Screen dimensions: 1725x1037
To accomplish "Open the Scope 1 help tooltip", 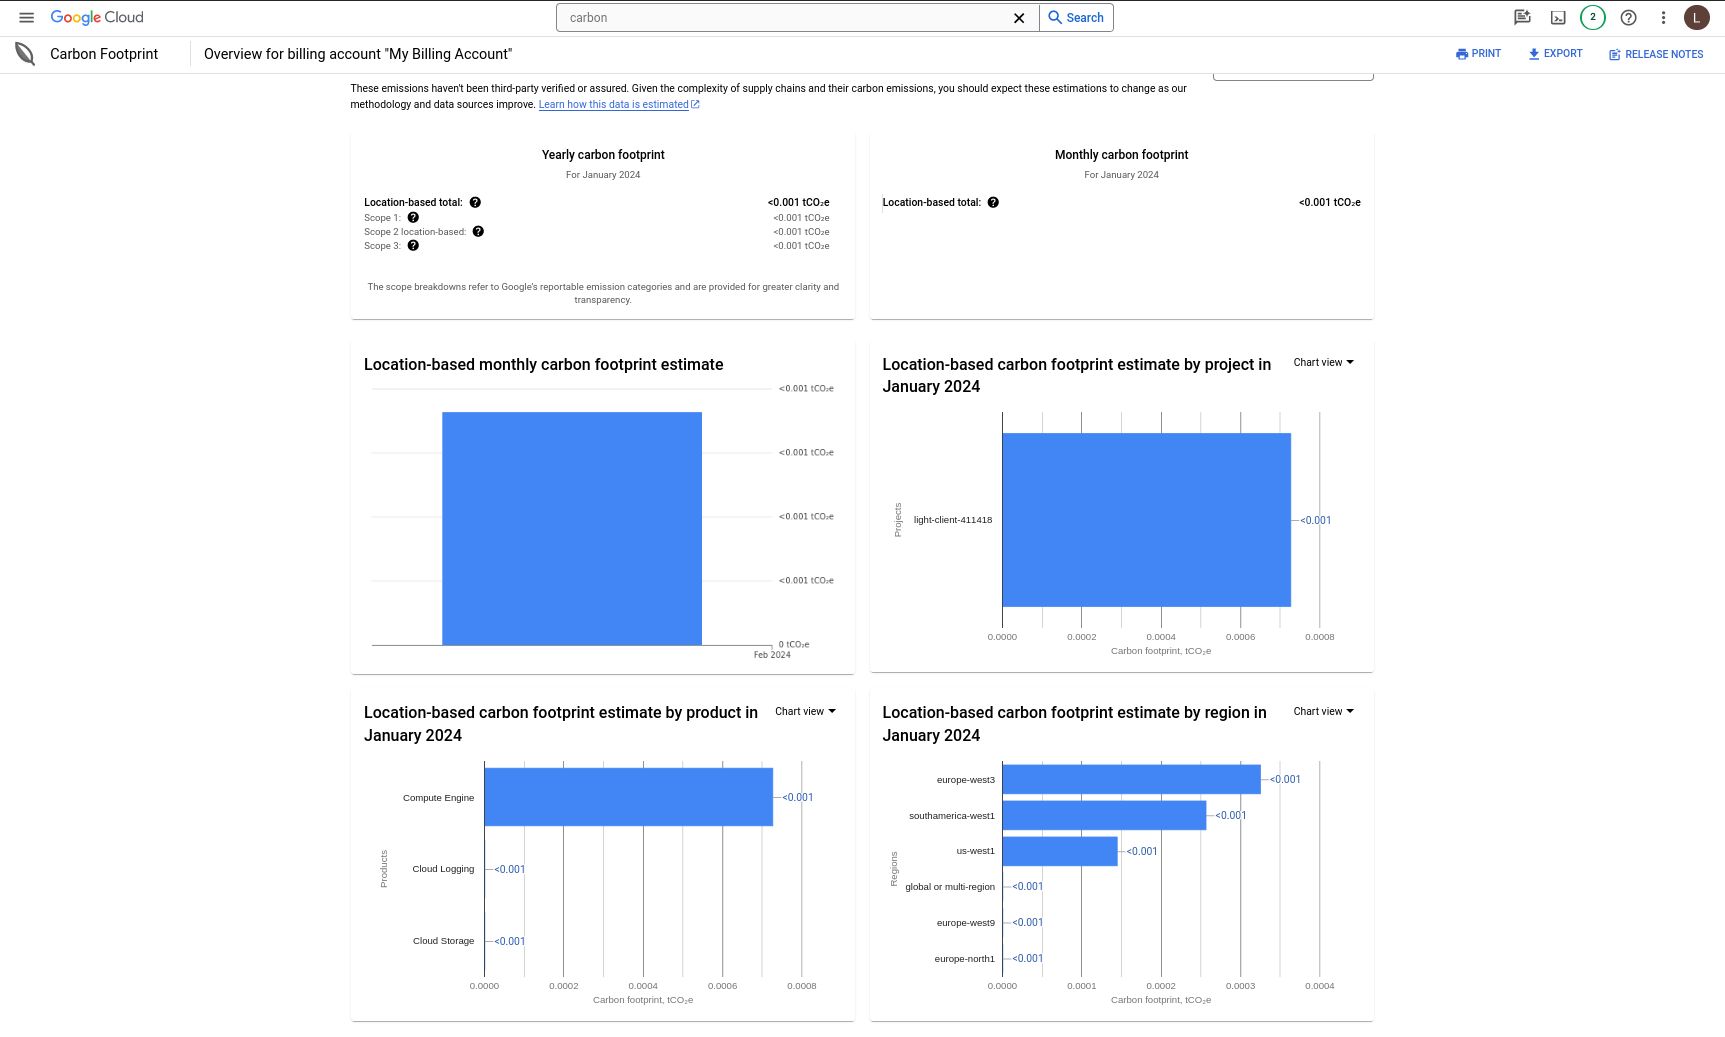I will pos(413,217).
